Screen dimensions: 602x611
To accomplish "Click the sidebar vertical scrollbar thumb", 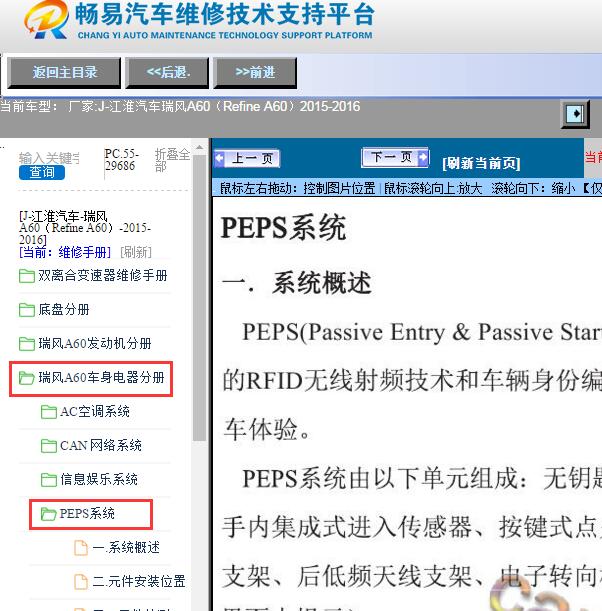I will click(x=199, y=298).
